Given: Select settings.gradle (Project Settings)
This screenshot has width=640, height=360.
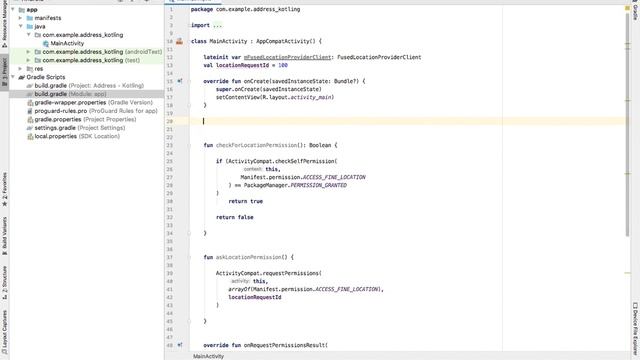Looking at the screenshot, I should click(80, 128).
